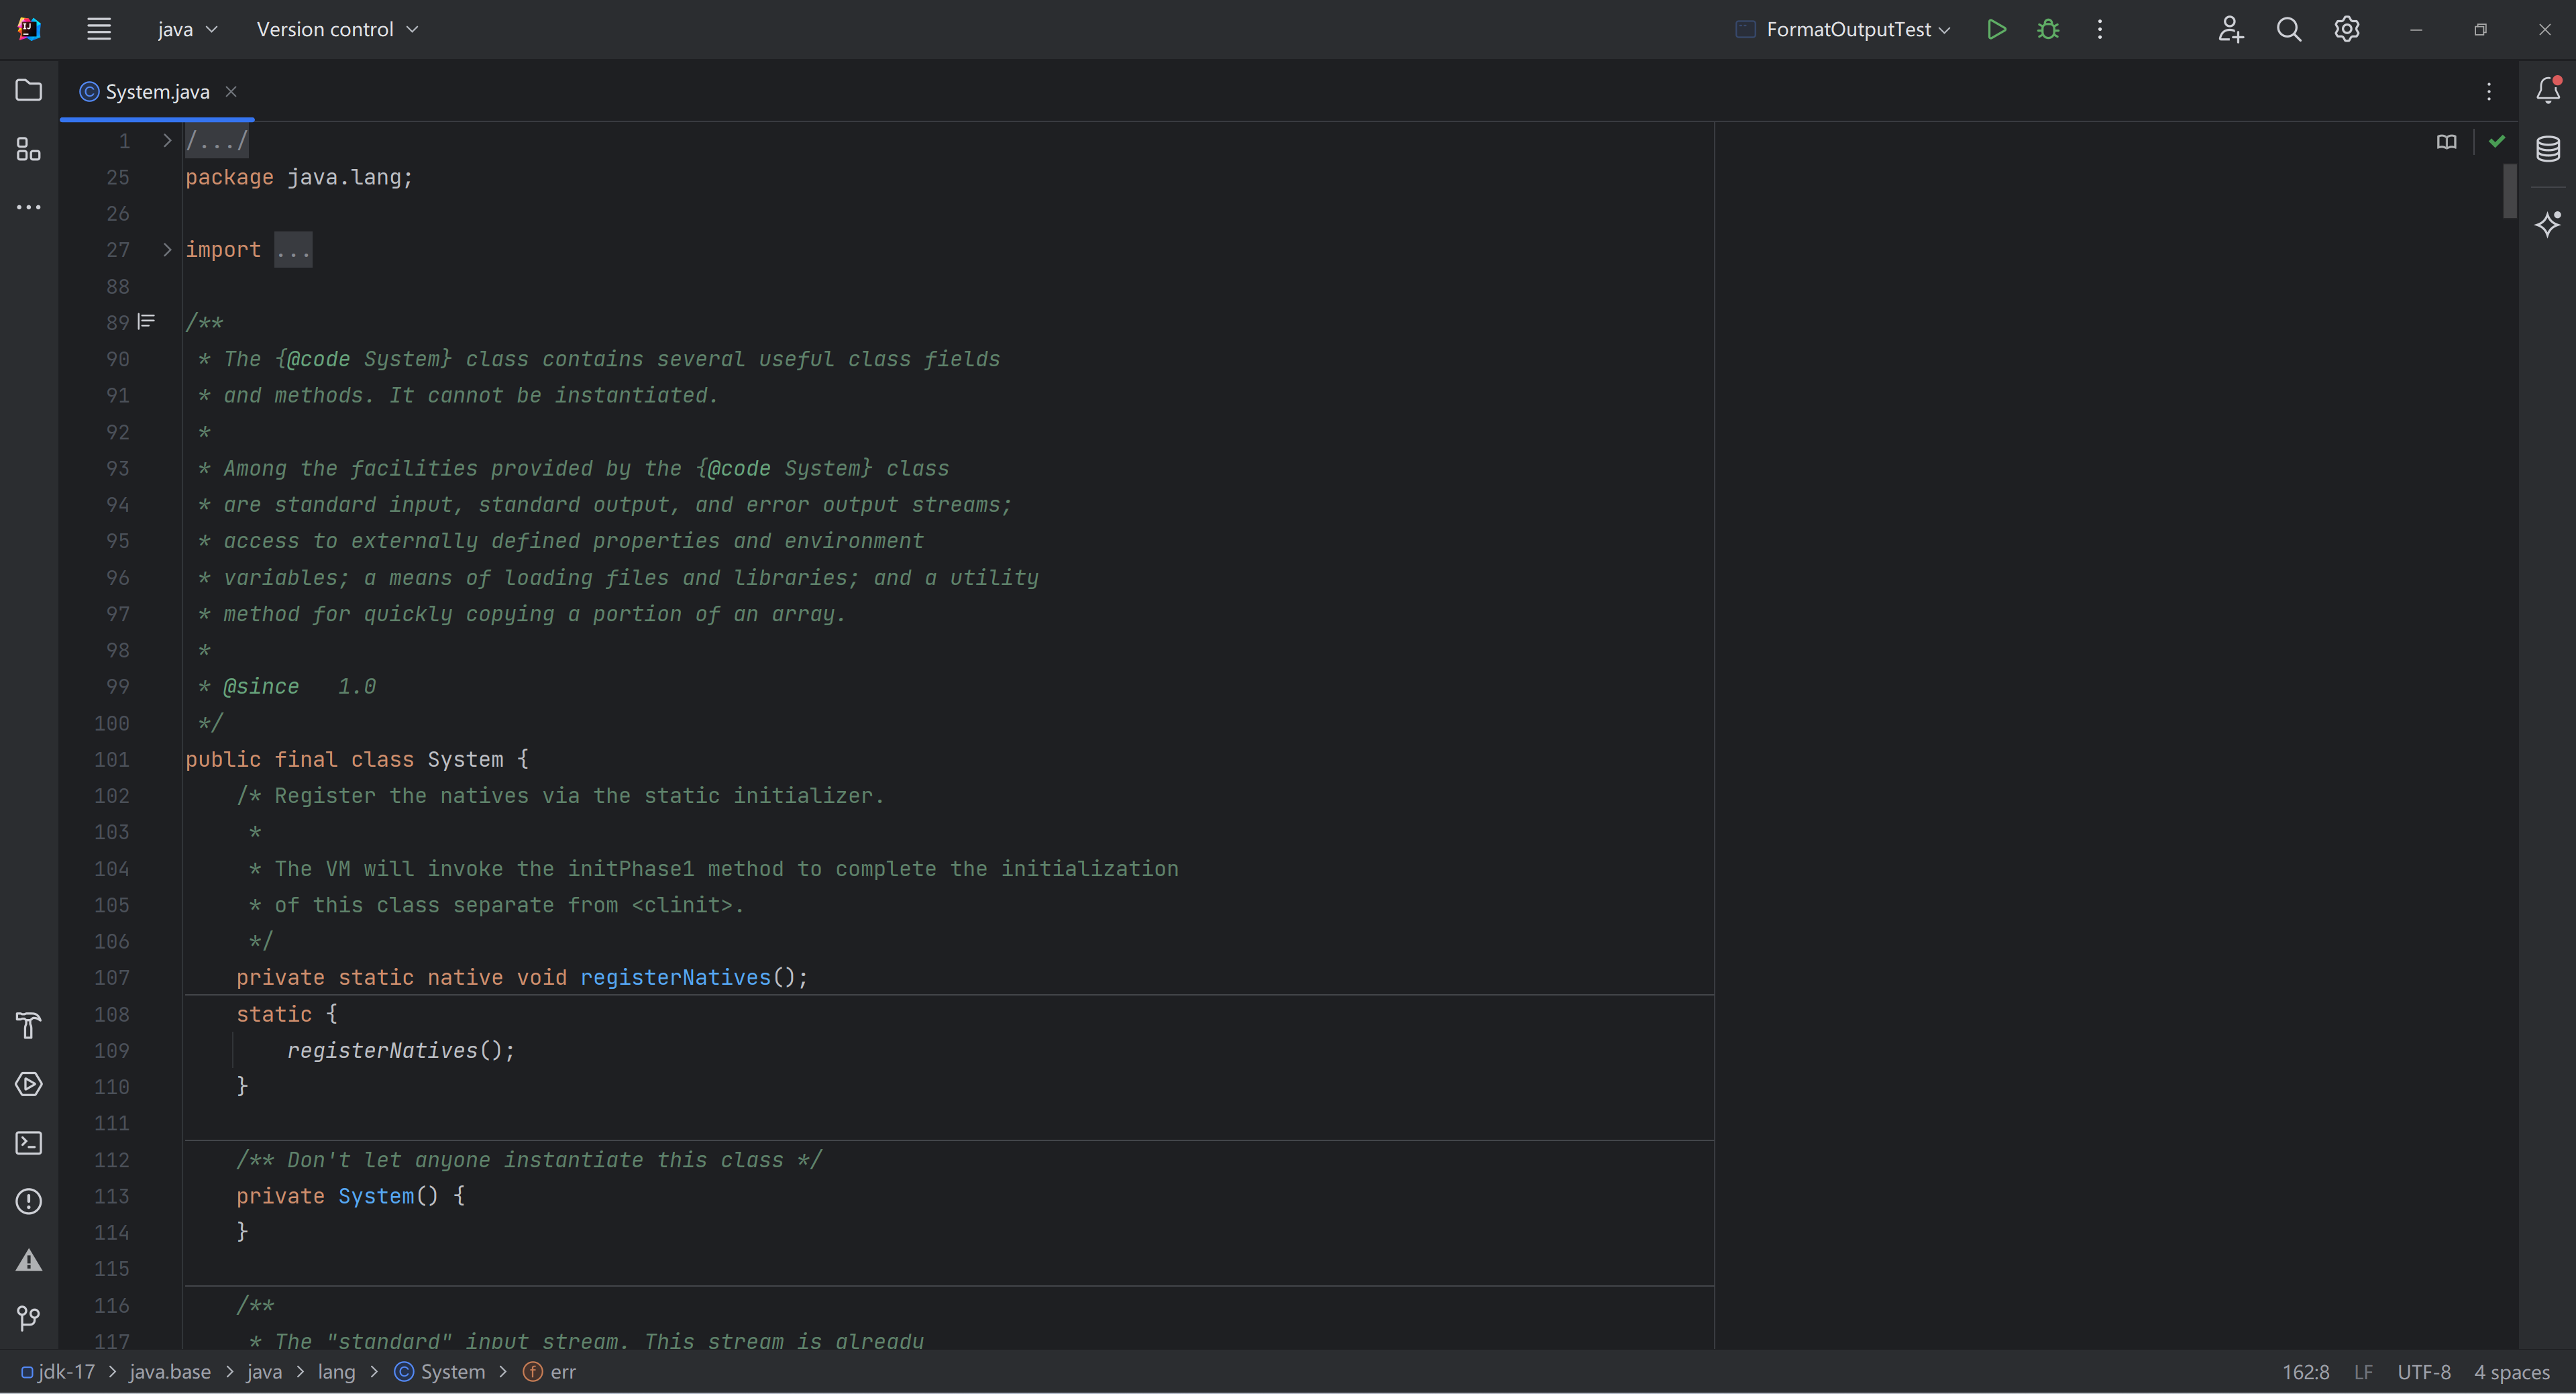Click the java breadcrumb in navigation bar
The image size is (2576, 1394).
click(x=264, y=1372)
